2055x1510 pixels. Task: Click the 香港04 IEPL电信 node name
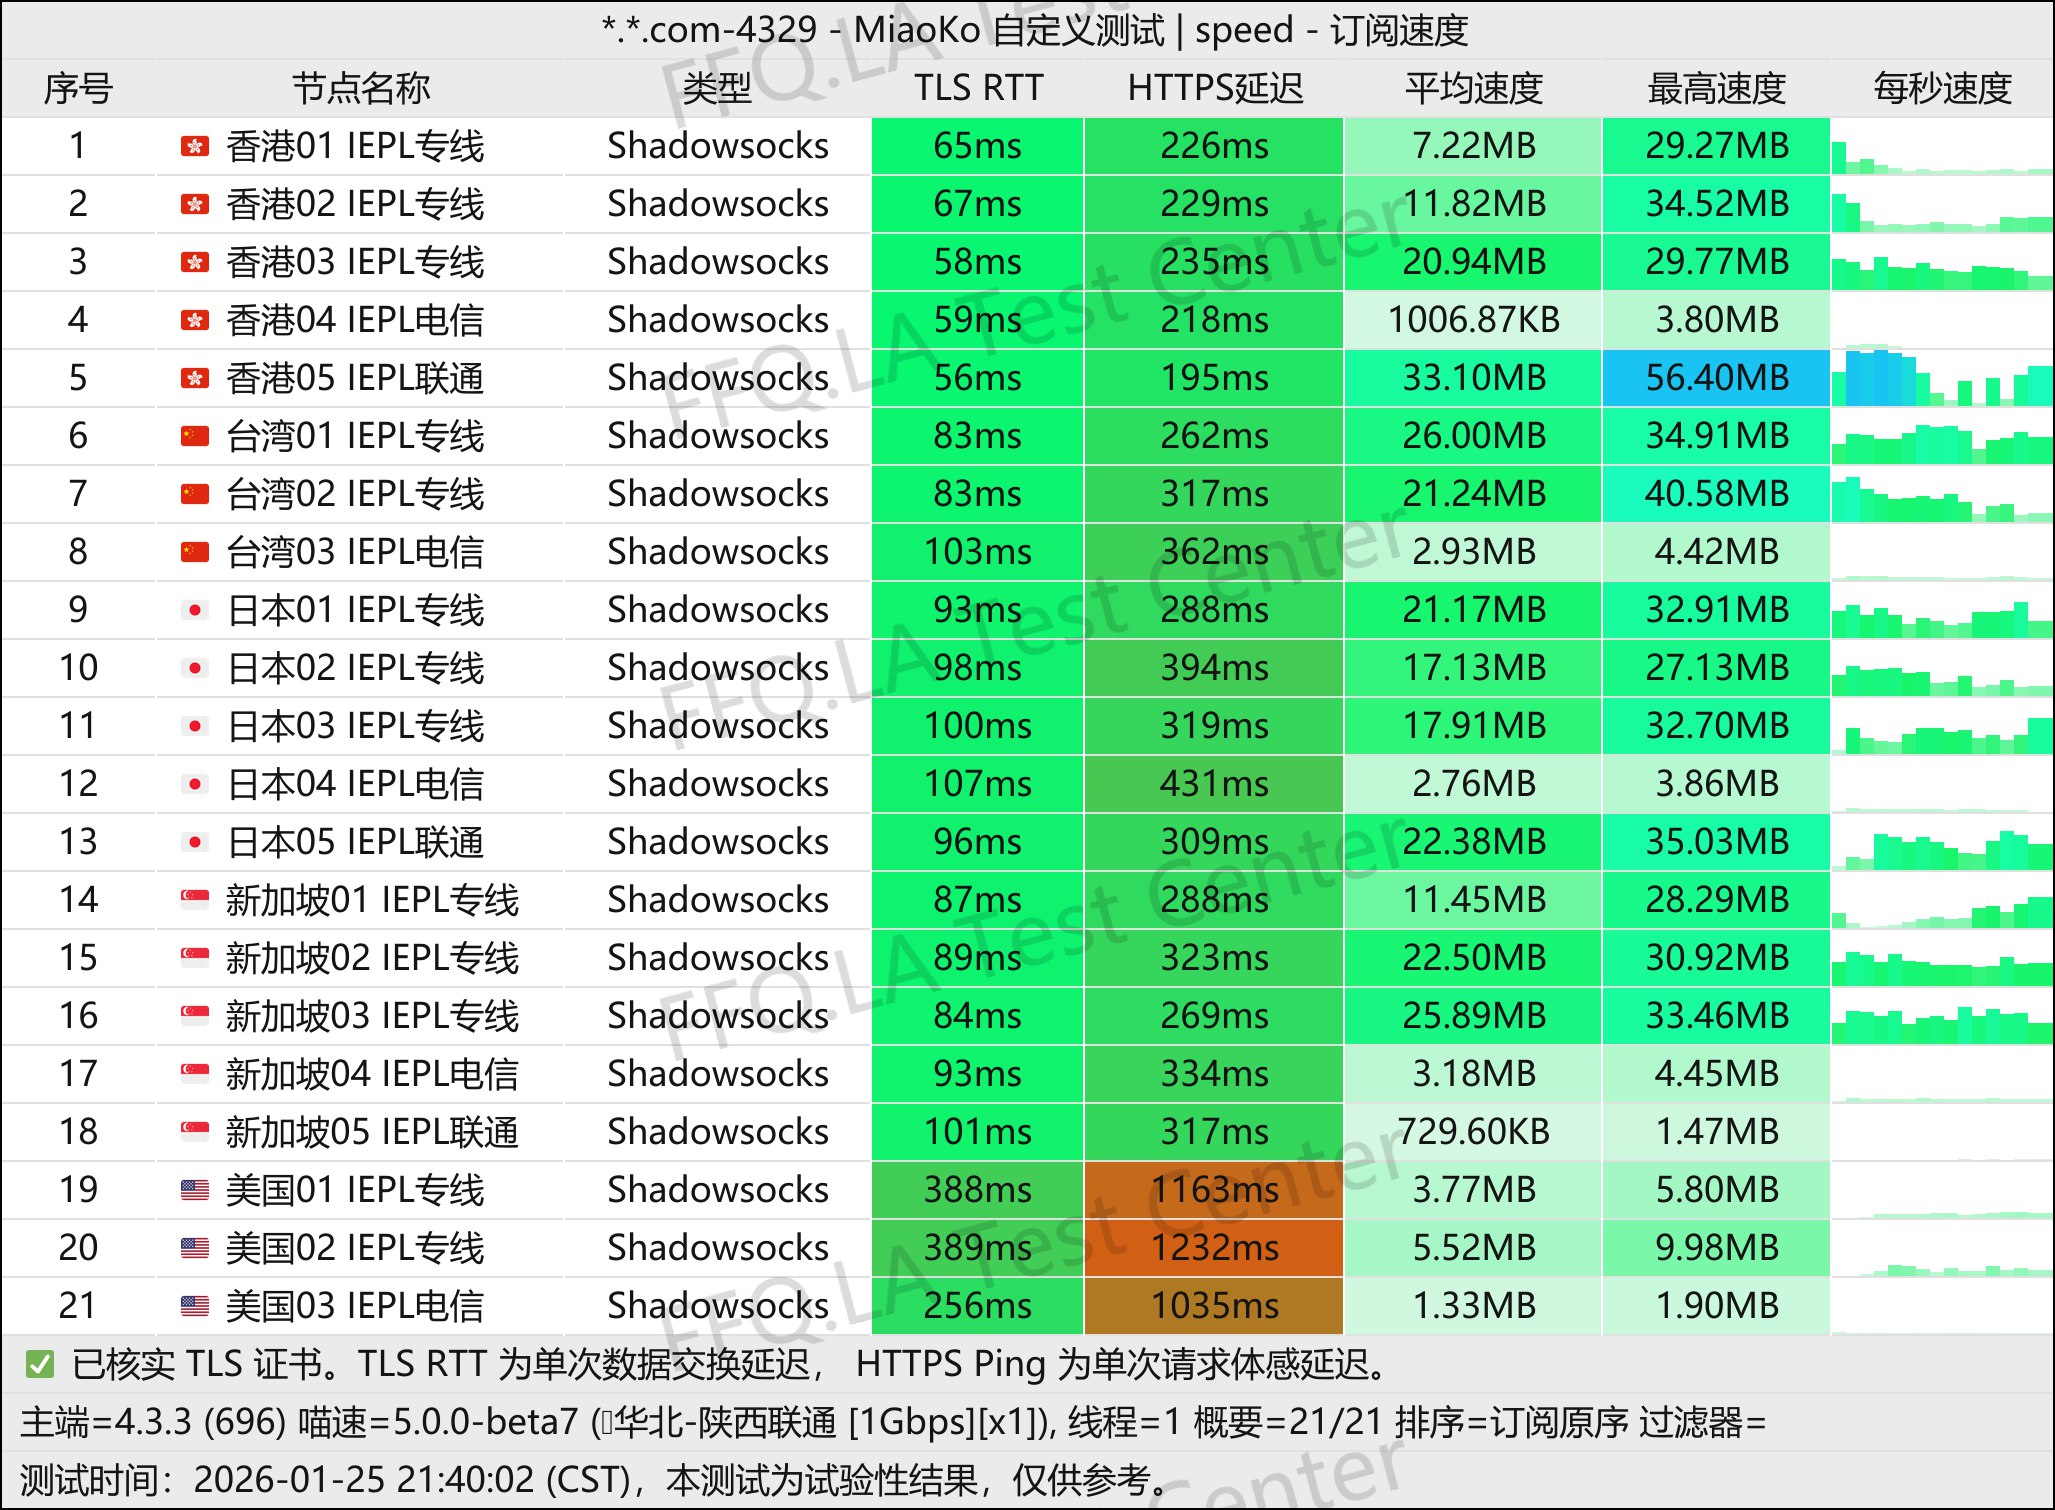pos(355,320)
